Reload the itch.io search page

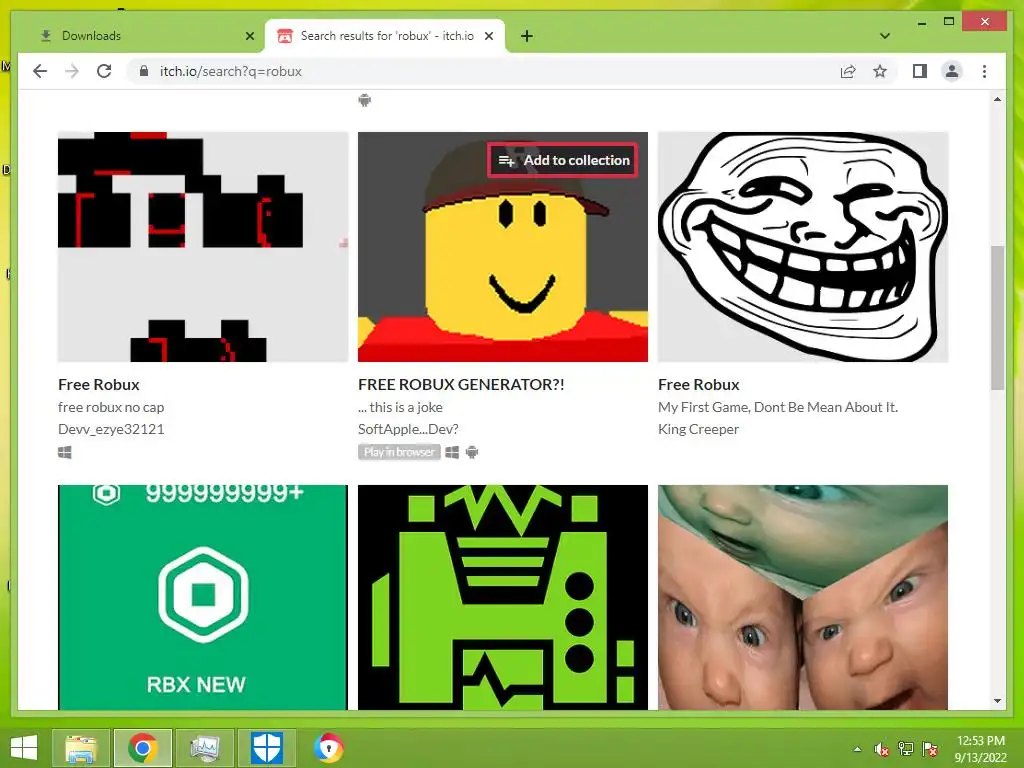click(104, 71)
